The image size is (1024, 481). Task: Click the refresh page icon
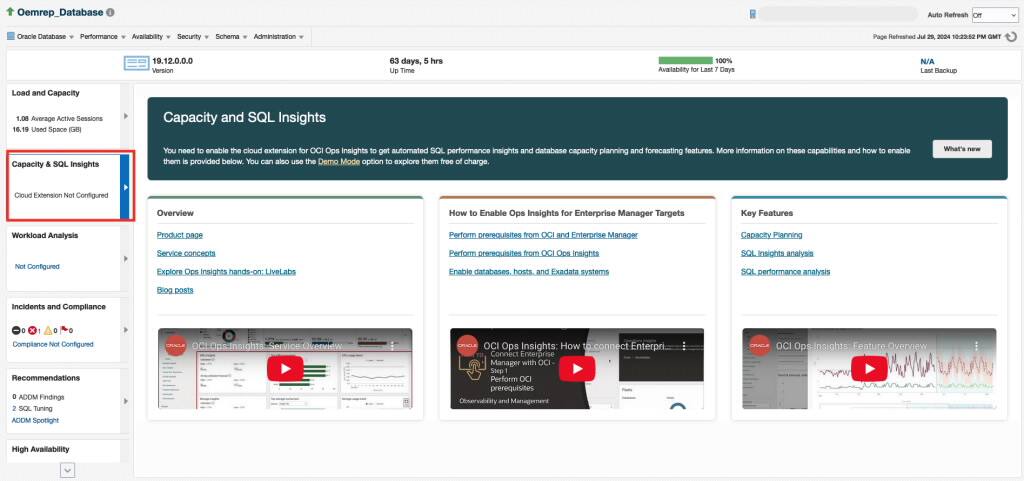[x=1012, y=37]
